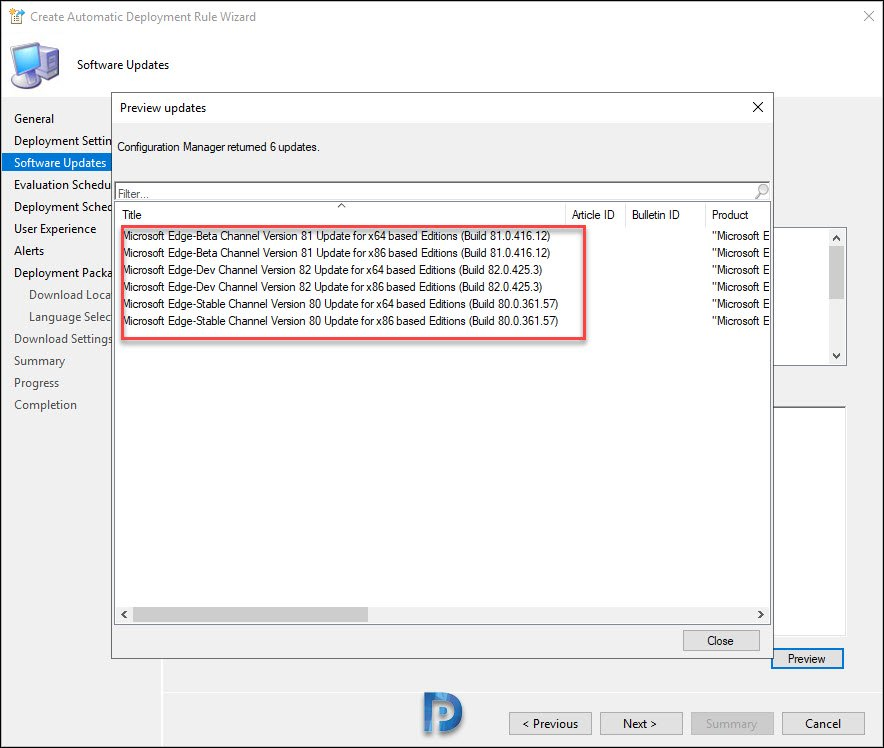The image size is (884, 748).
Task: Click the search magnifier icon in Filter box
Action: (x=762, y=191)
